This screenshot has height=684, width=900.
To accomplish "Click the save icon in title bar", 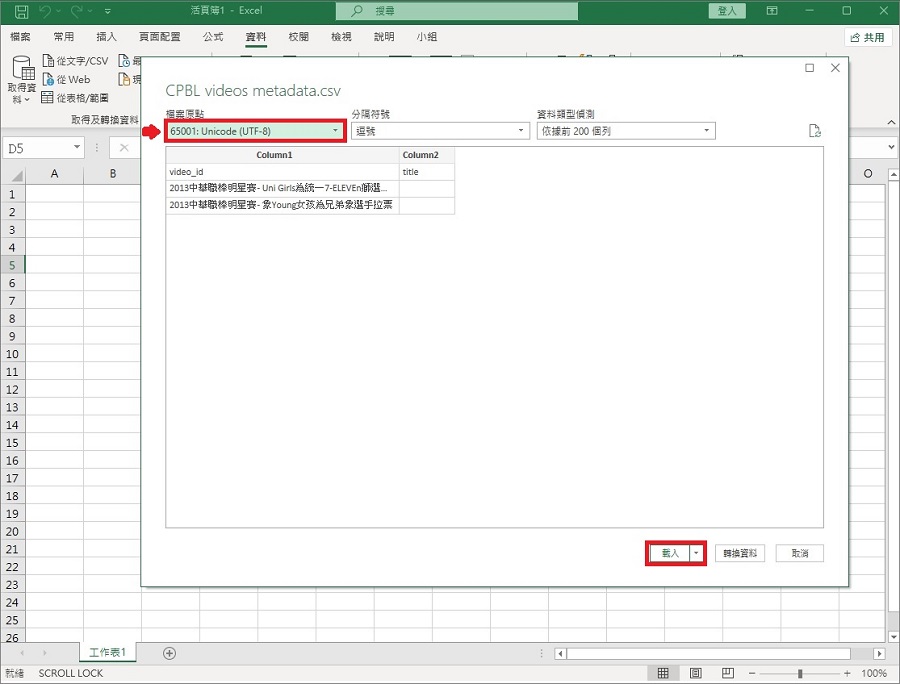I will [21, 11].
